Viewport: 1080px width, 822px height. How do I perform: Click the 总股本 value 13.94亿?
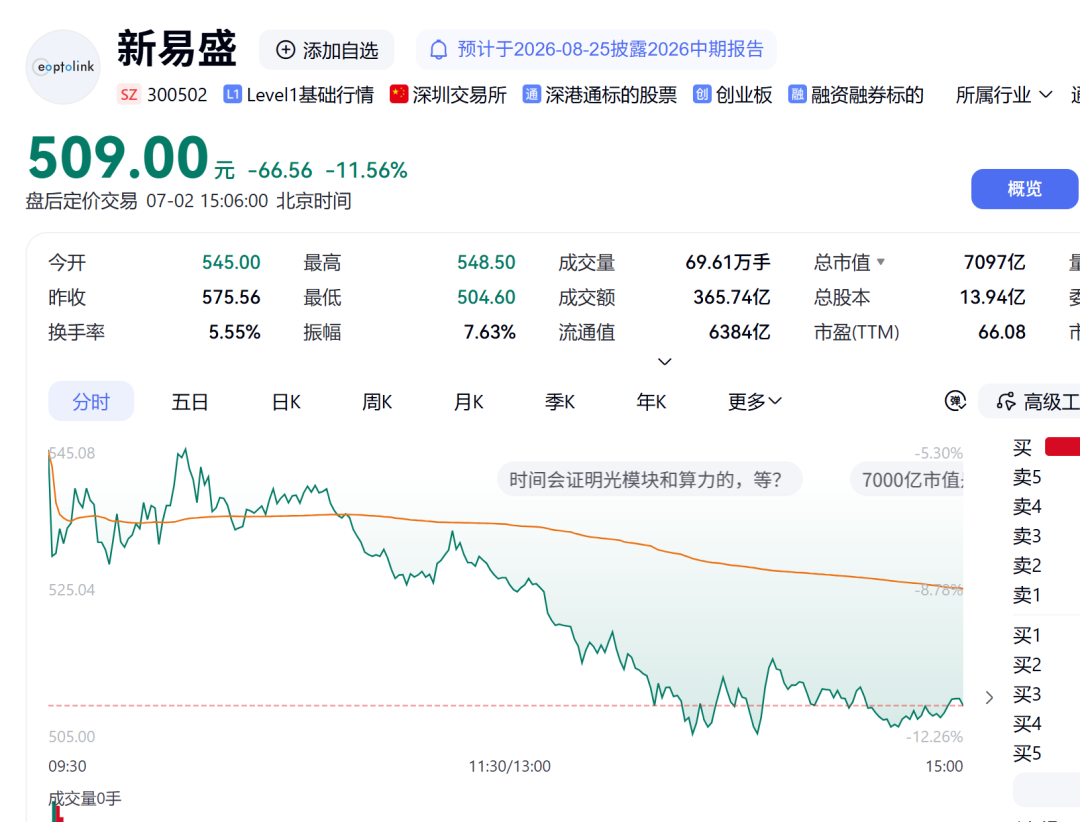pyautogui.click(x=993, y=298)
